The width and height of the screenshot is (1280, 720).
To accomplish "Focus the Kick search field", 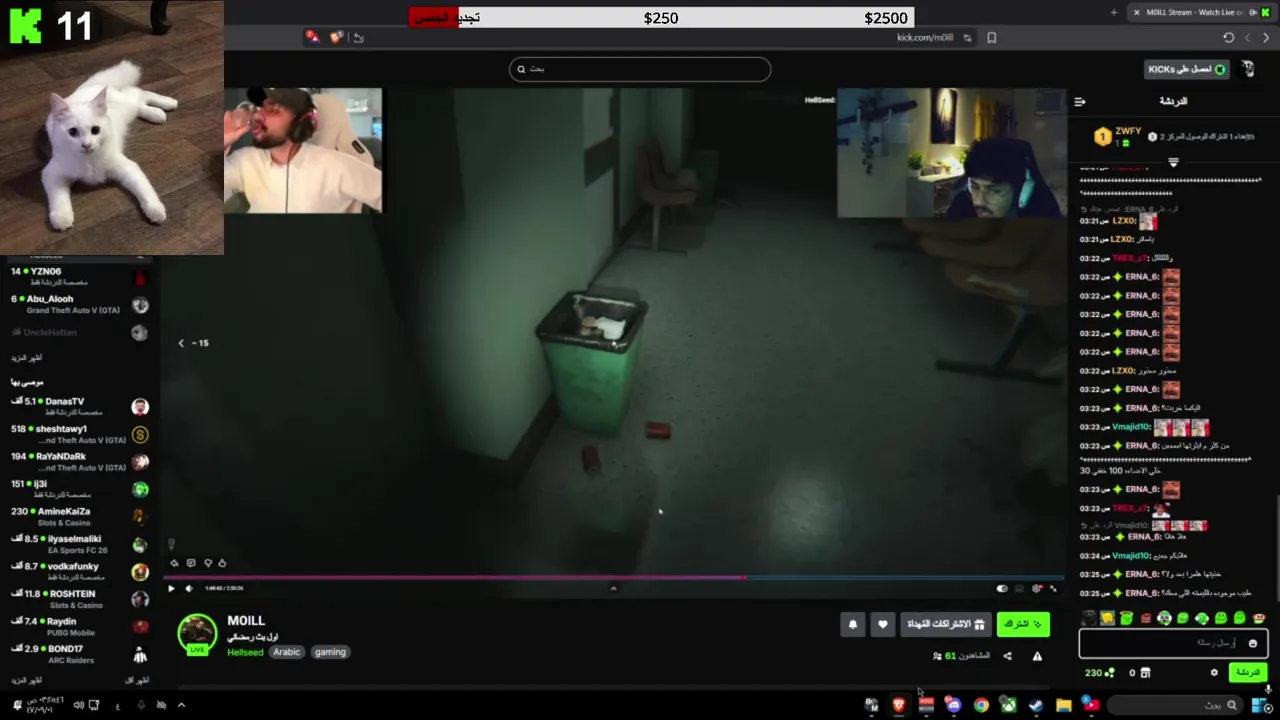I will 640,69.
